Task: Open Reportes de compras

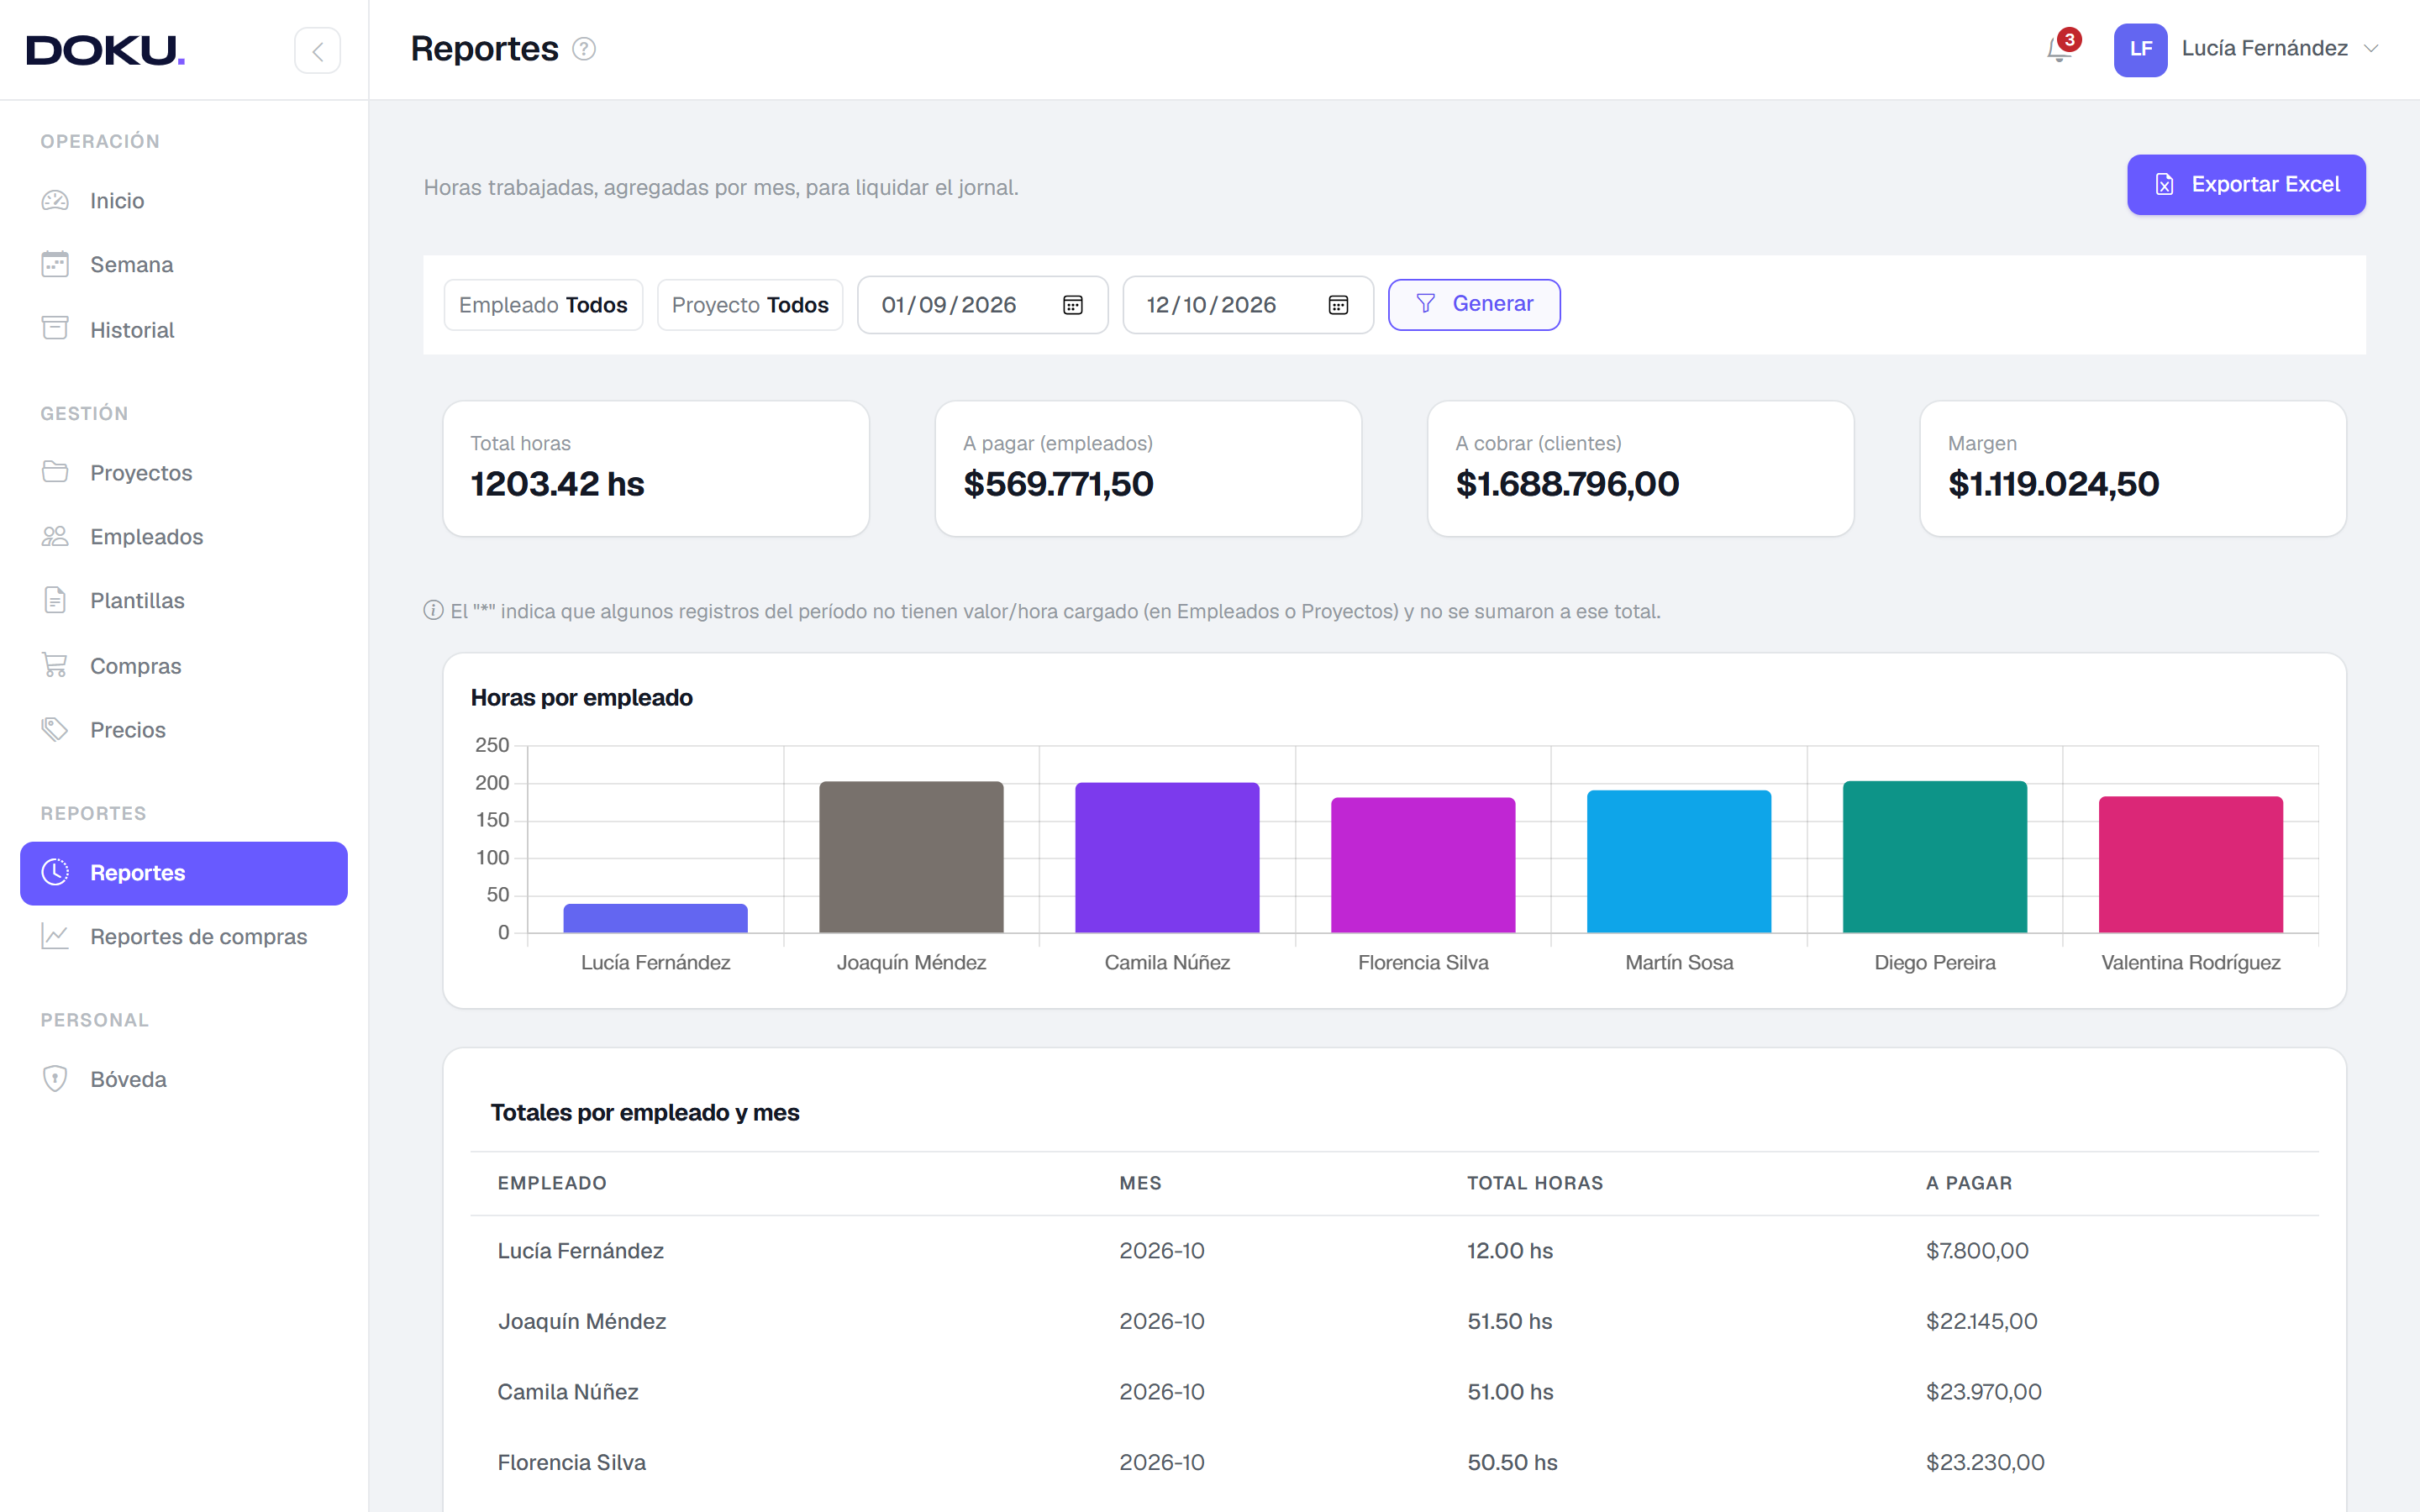Action: click(x=184, y=937)
